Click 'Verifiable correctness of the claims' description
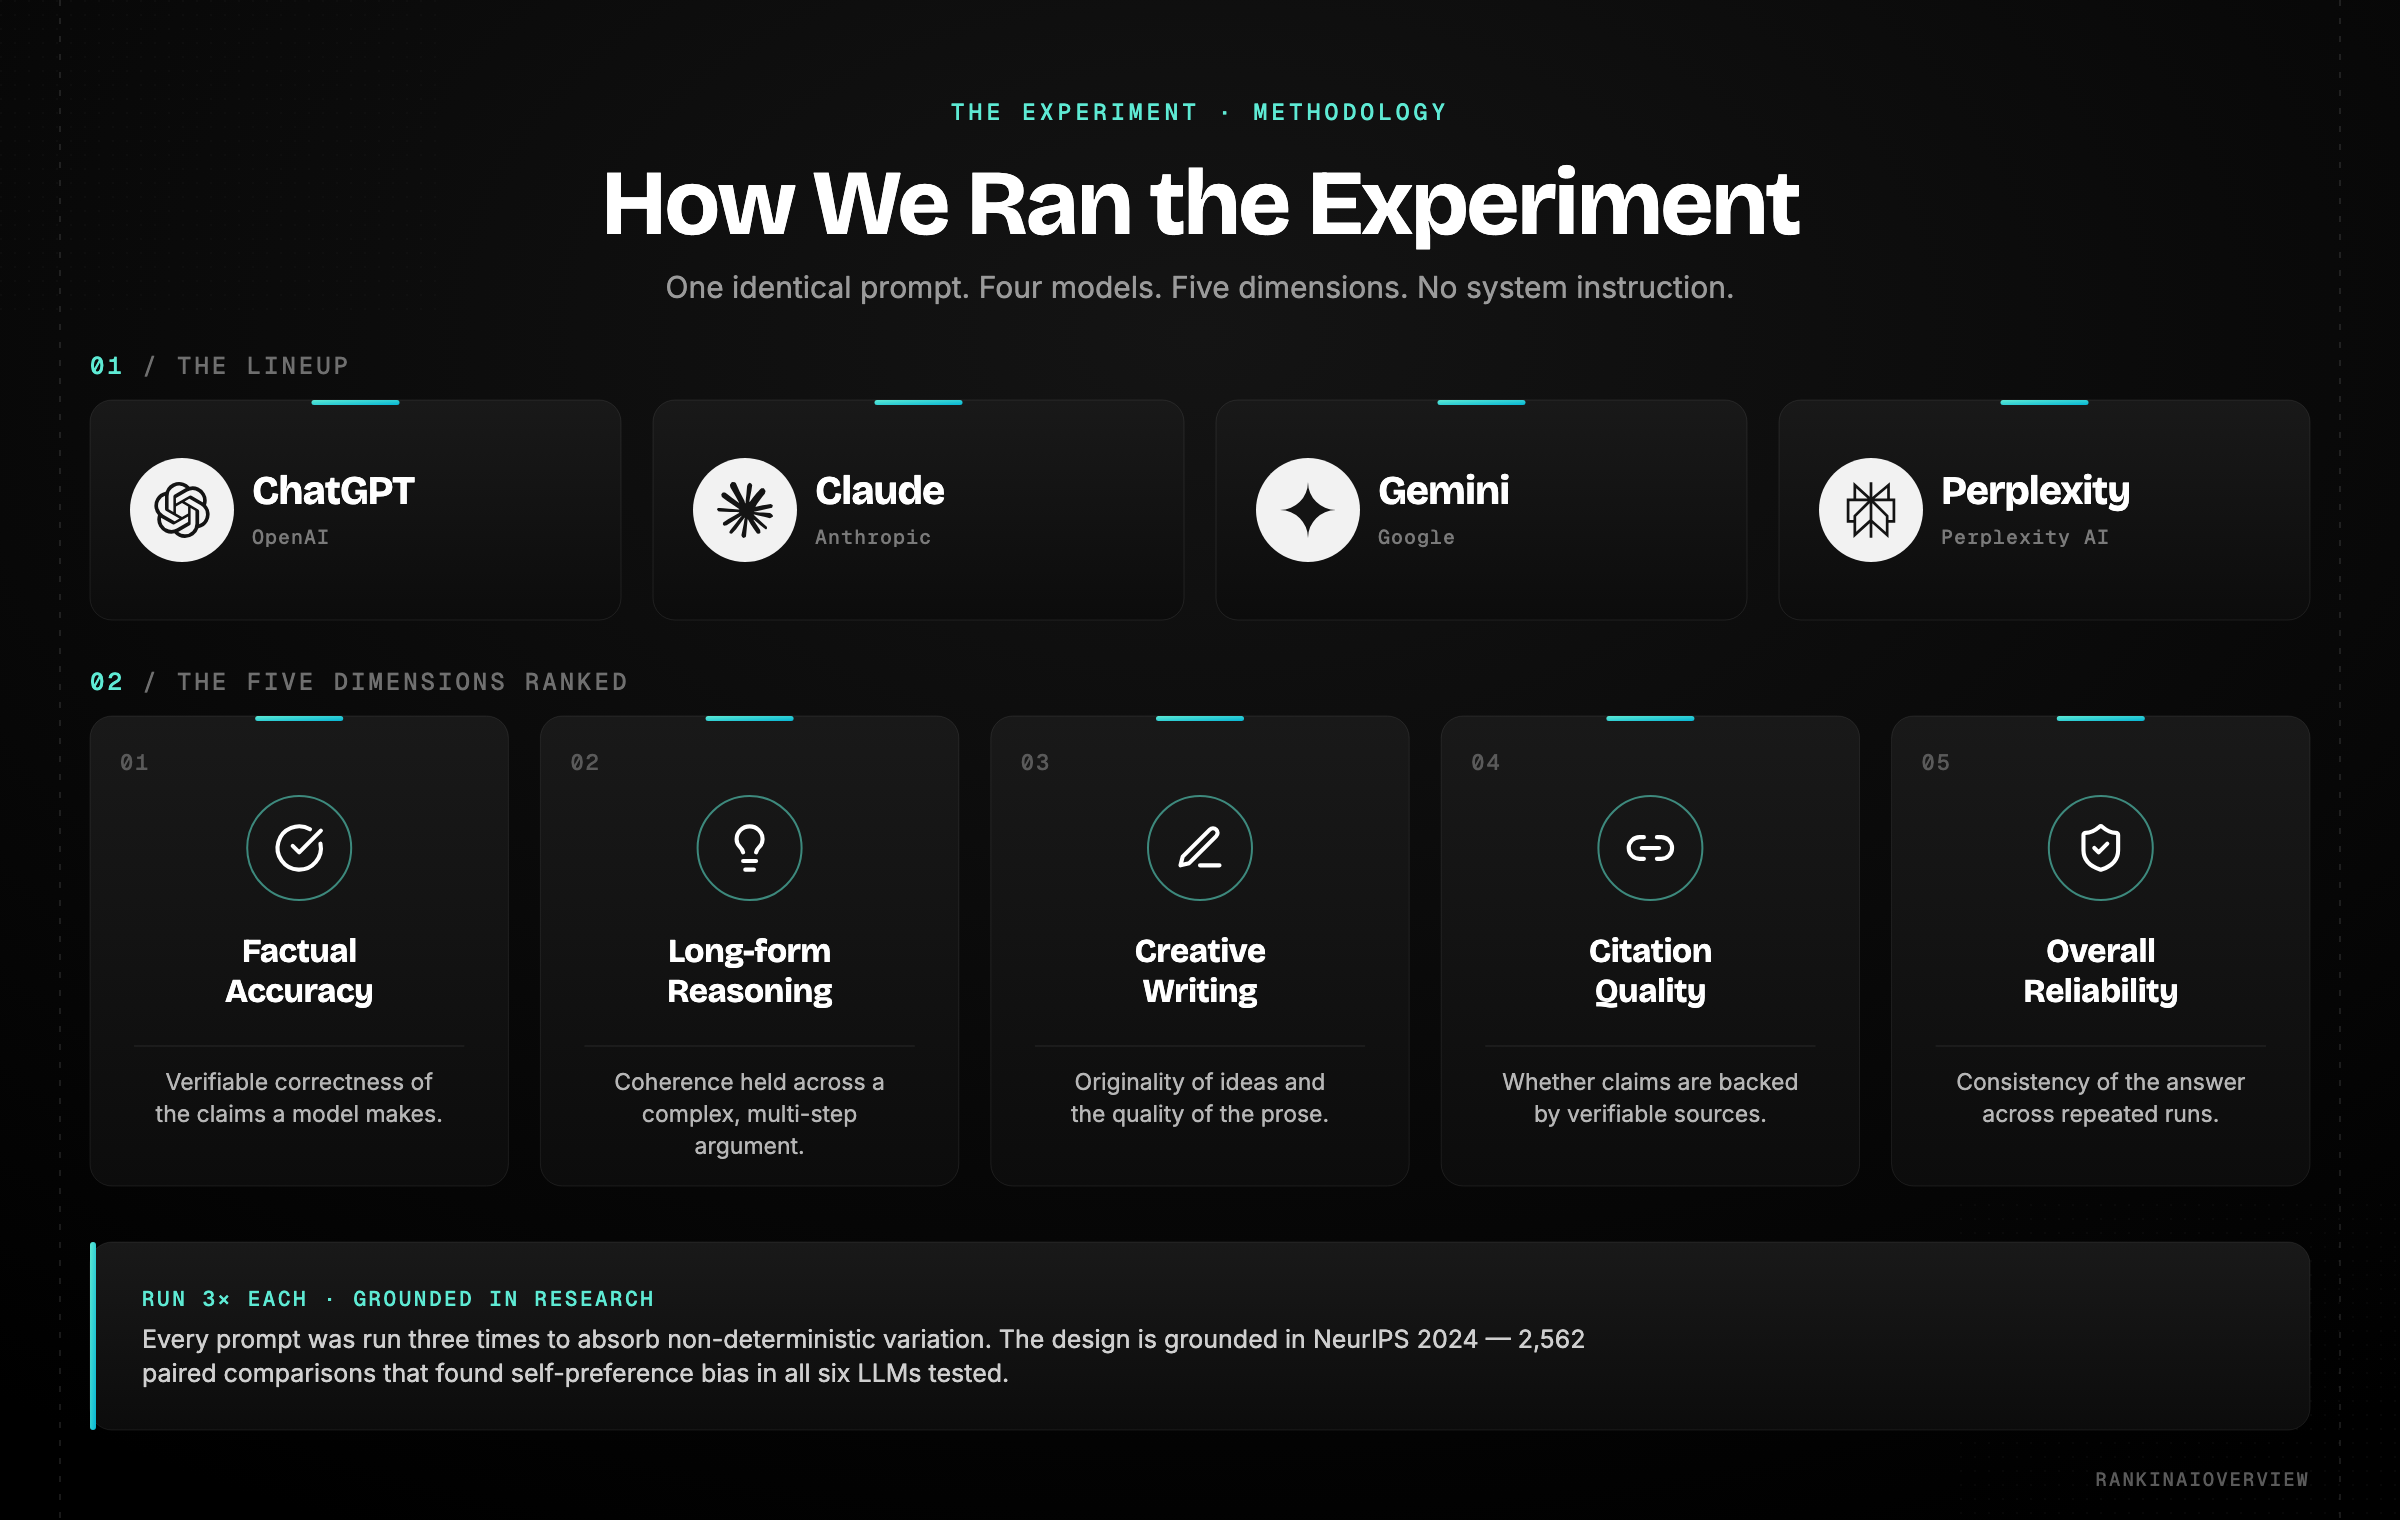 click(299, 1098)
